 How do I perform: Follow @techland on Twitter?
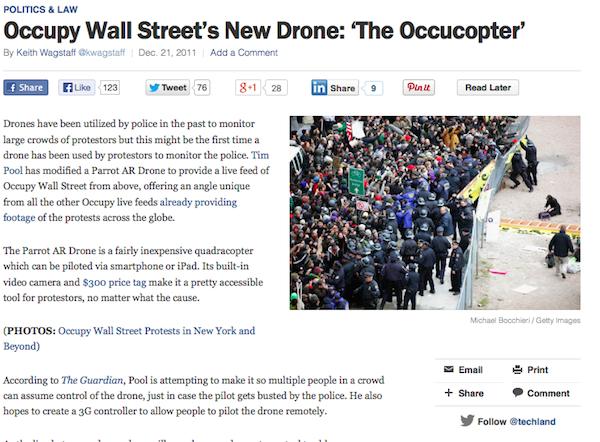coord(508,421)
